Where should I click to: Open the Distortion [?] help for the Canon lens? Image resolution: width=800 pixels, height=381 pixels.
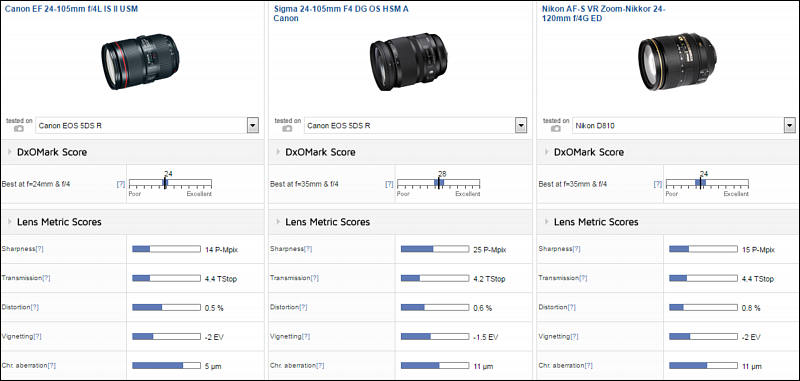35,307
